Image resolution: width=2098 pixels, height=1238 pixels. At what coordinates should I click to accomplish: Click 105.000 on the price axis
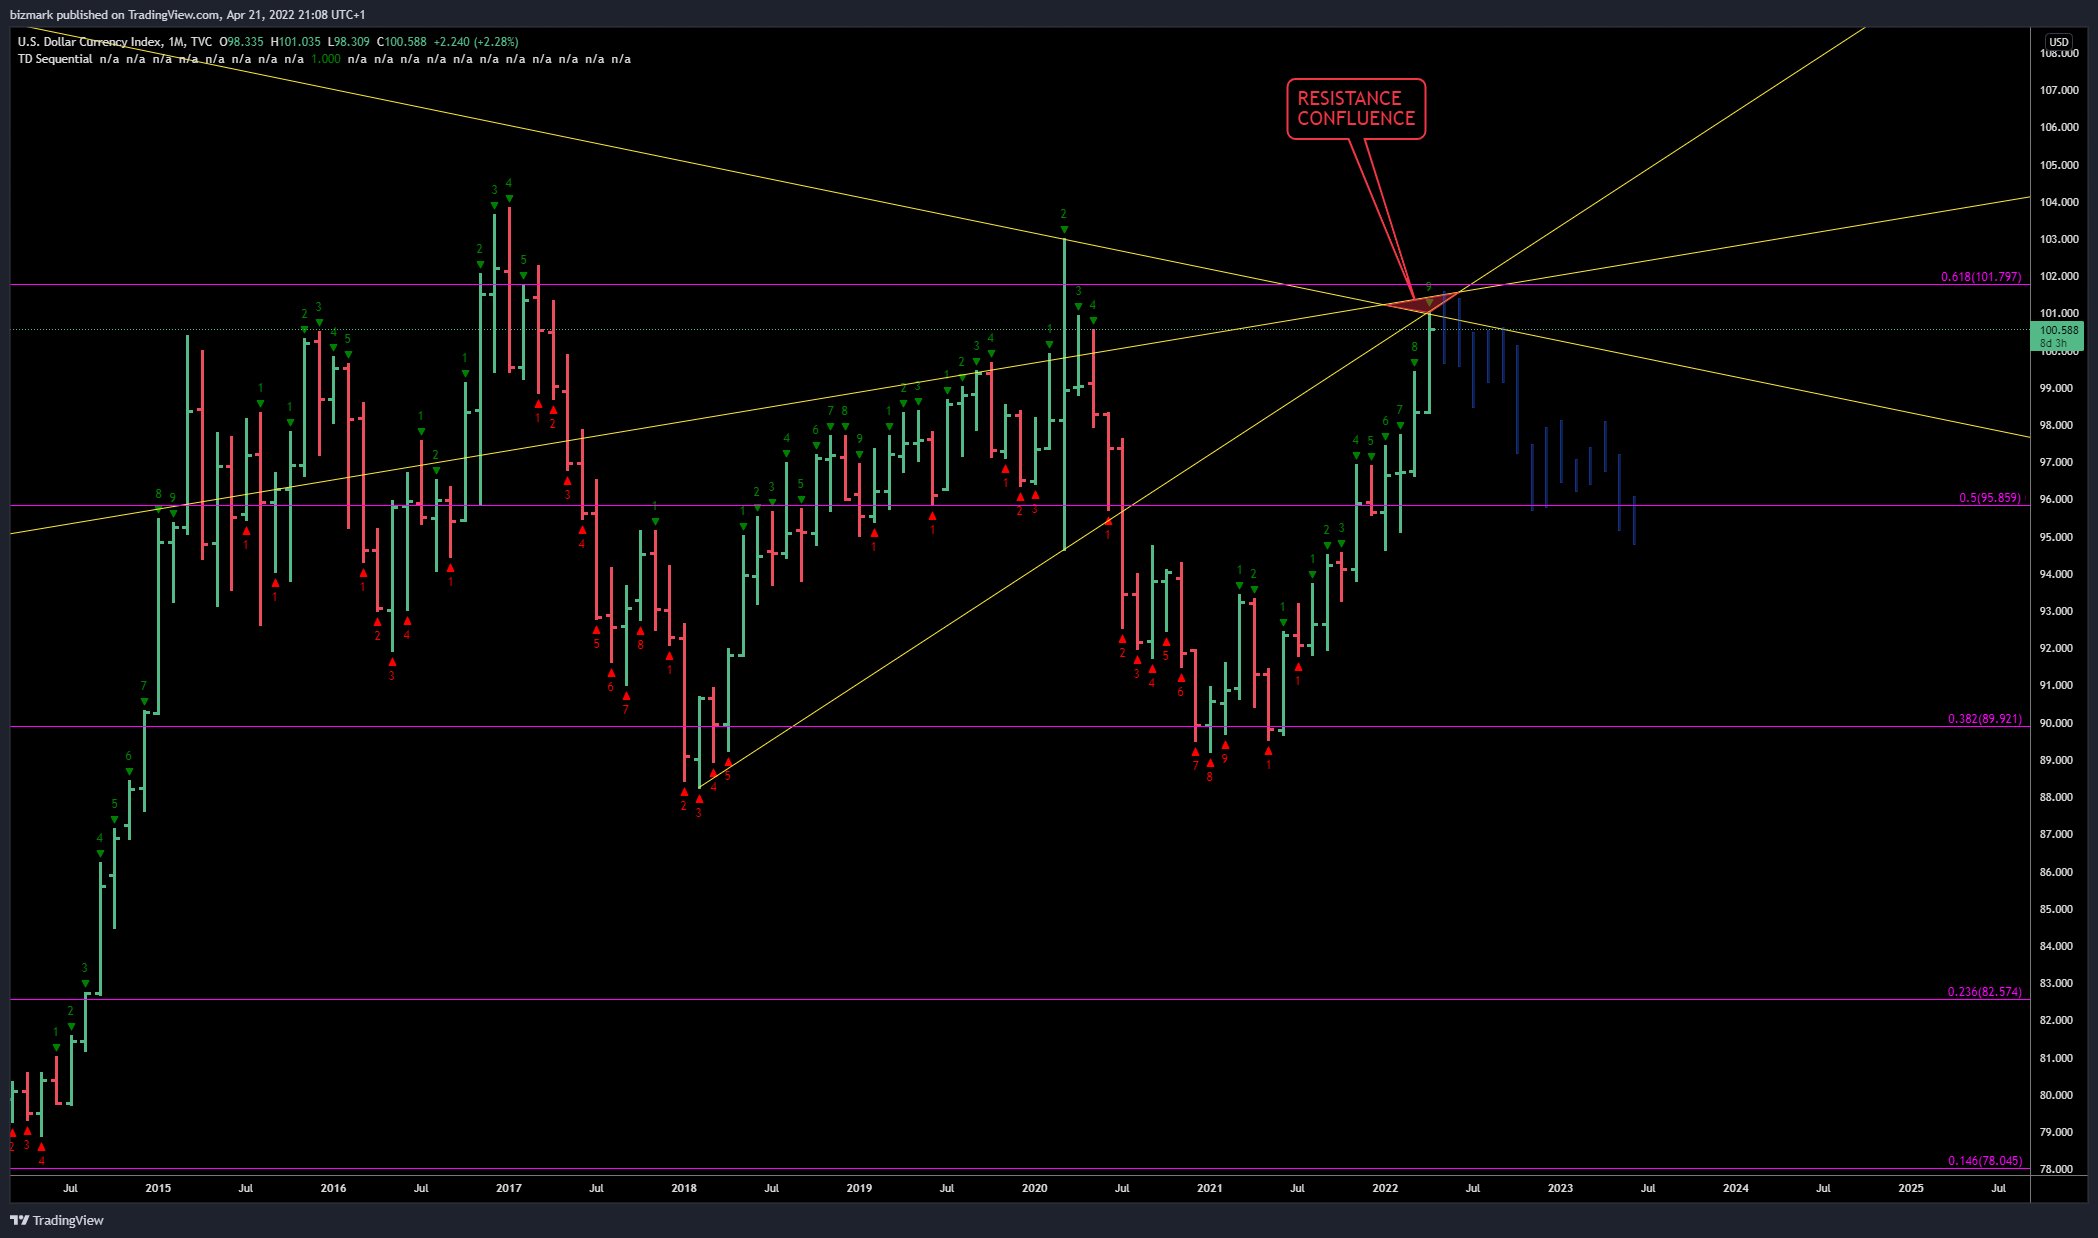pos(2059,165)
